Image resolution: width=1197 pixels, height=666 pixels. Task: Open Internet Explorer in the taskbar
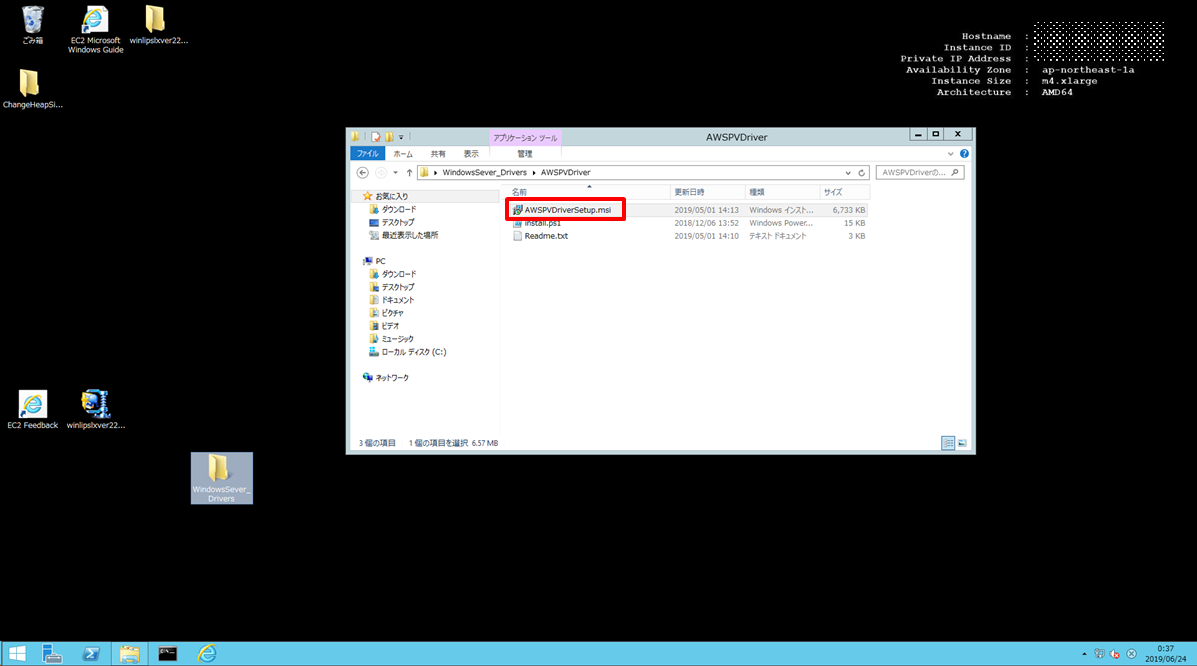tap(207, 654)
